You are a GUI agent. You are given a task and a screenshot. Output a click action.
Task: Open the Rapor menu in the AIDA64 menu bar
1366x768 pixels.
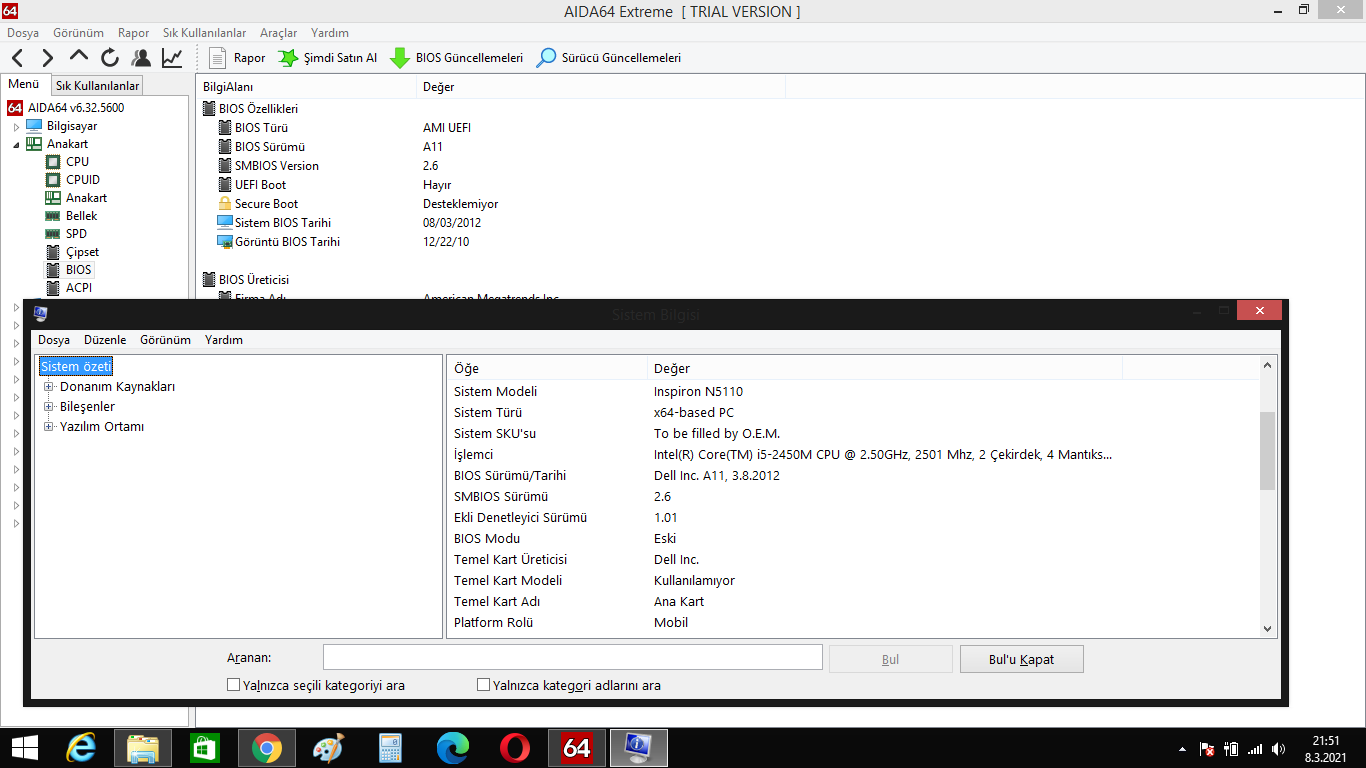click(x=133, y=33)
